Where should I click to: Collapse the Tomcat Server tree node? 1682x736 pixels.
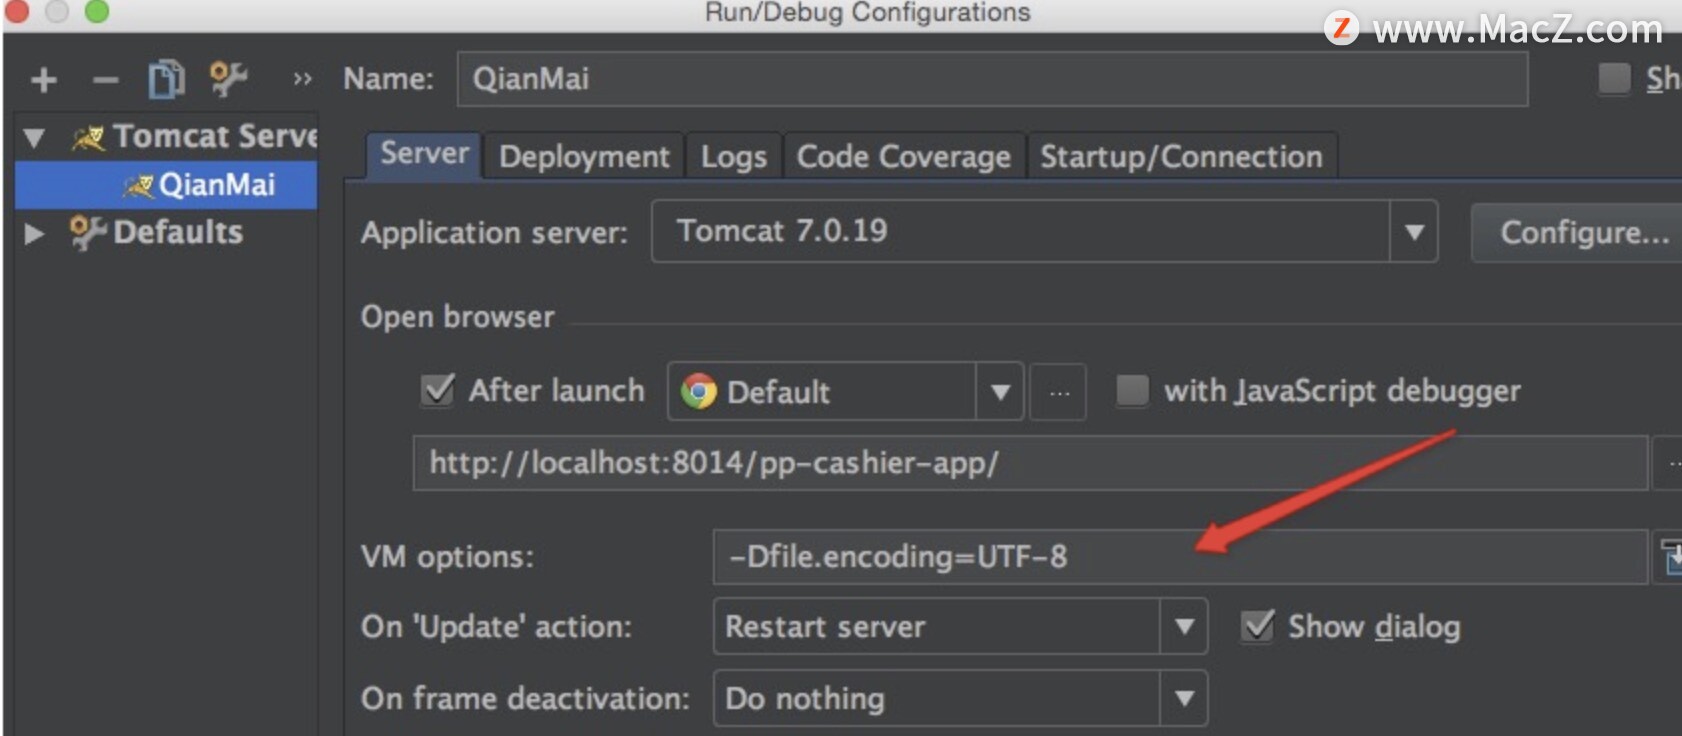tap(34, 137)
